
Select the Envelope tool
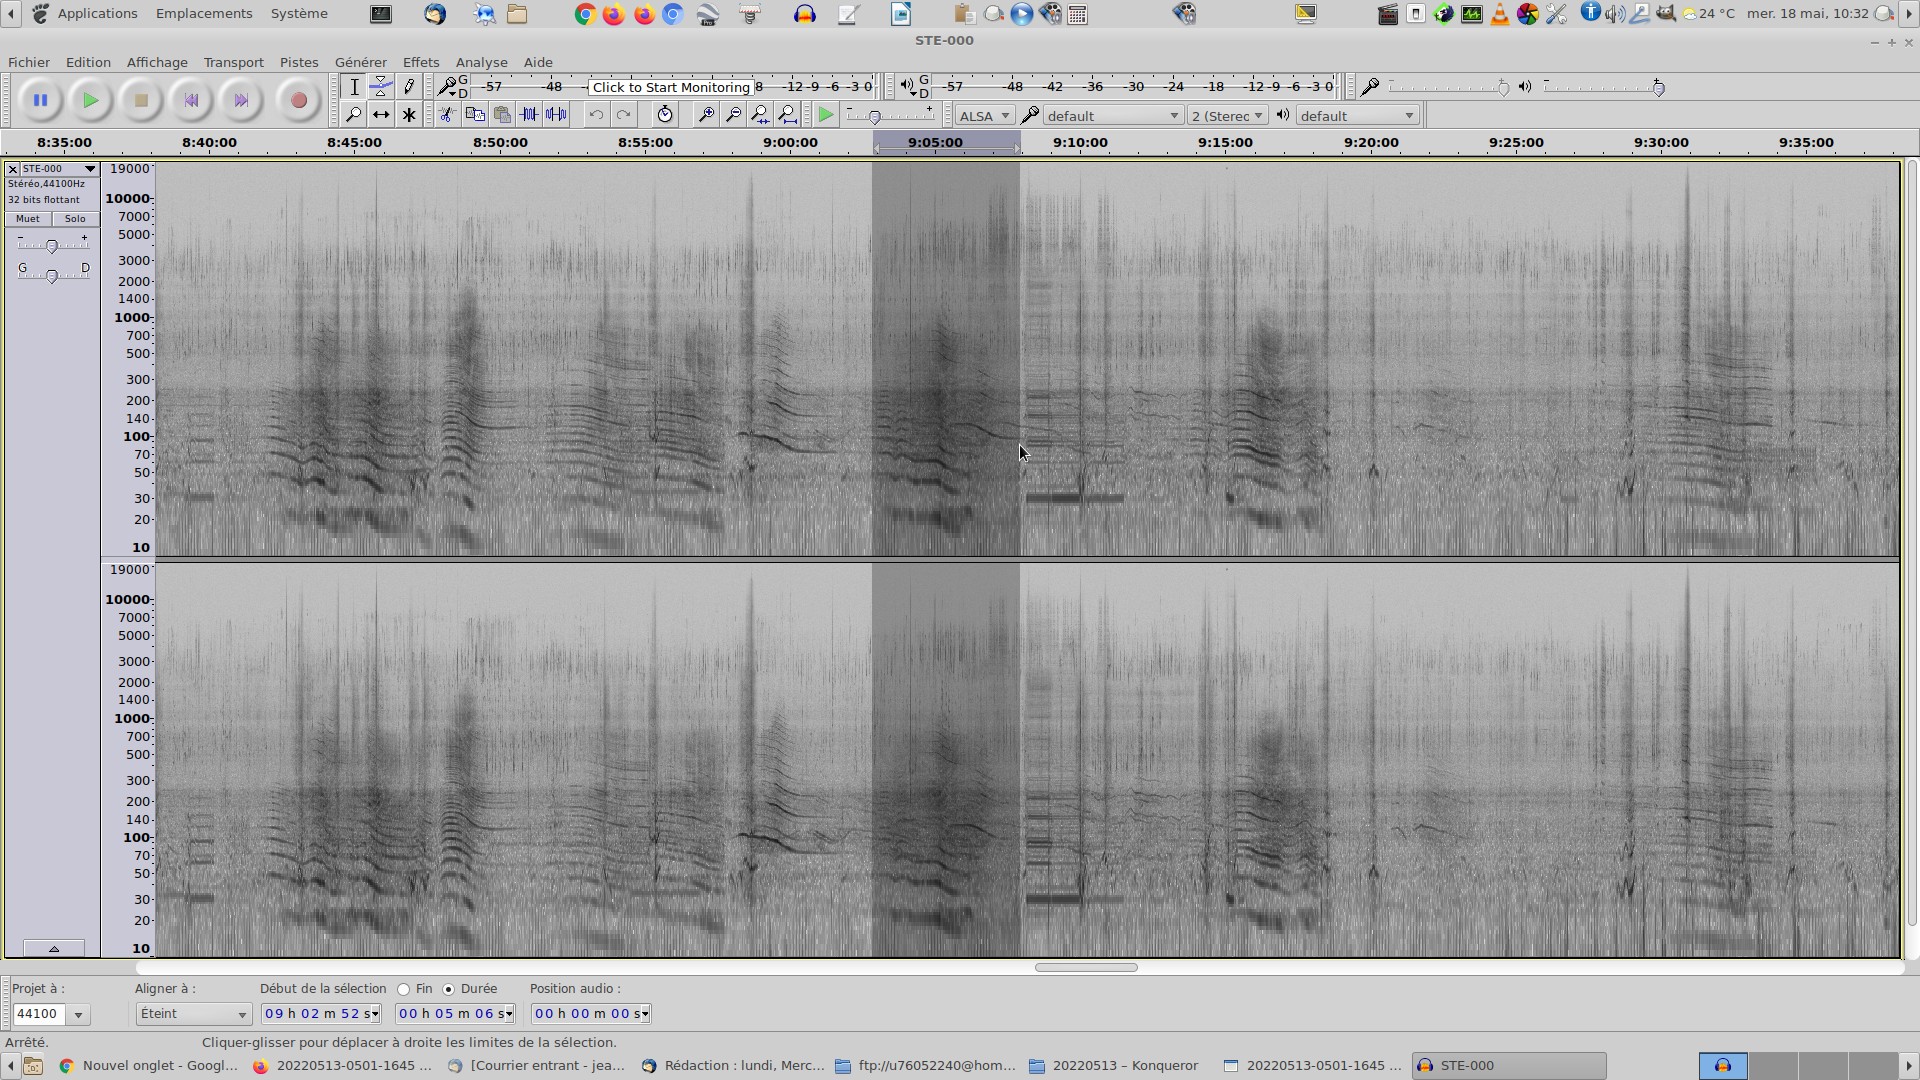pyautogui.click(x=381, y=87)
